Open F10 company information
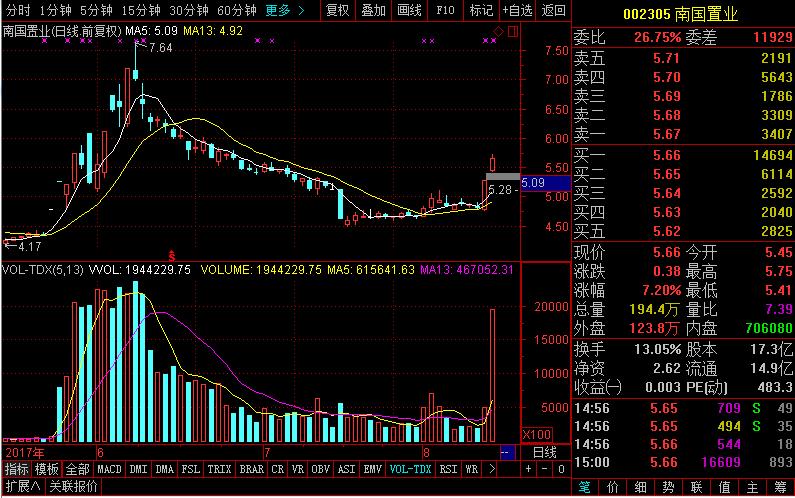Image resolution: width=795 pixels, height=498 pixels. pyautogui.click(x=445, y=10)
